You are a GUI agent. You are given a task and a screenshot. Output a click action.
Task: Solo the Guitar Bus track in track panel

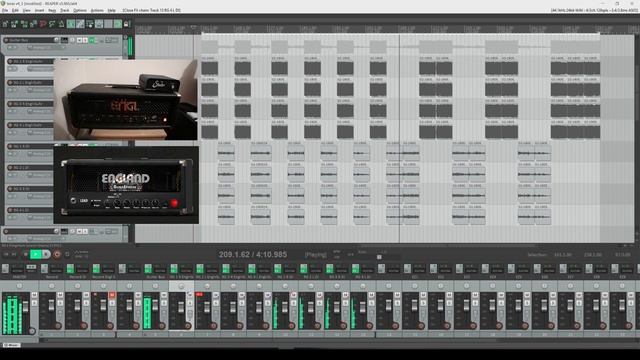[x=85, y=40]
